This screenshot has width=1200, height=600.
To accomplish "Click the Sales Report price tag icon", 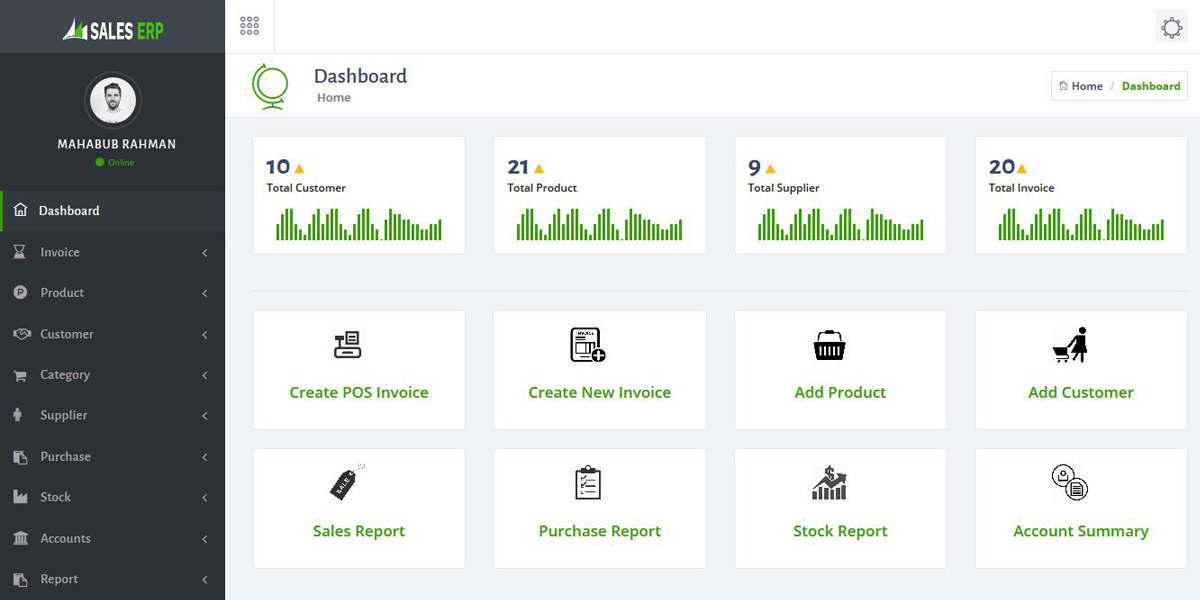I will (346, 483).
